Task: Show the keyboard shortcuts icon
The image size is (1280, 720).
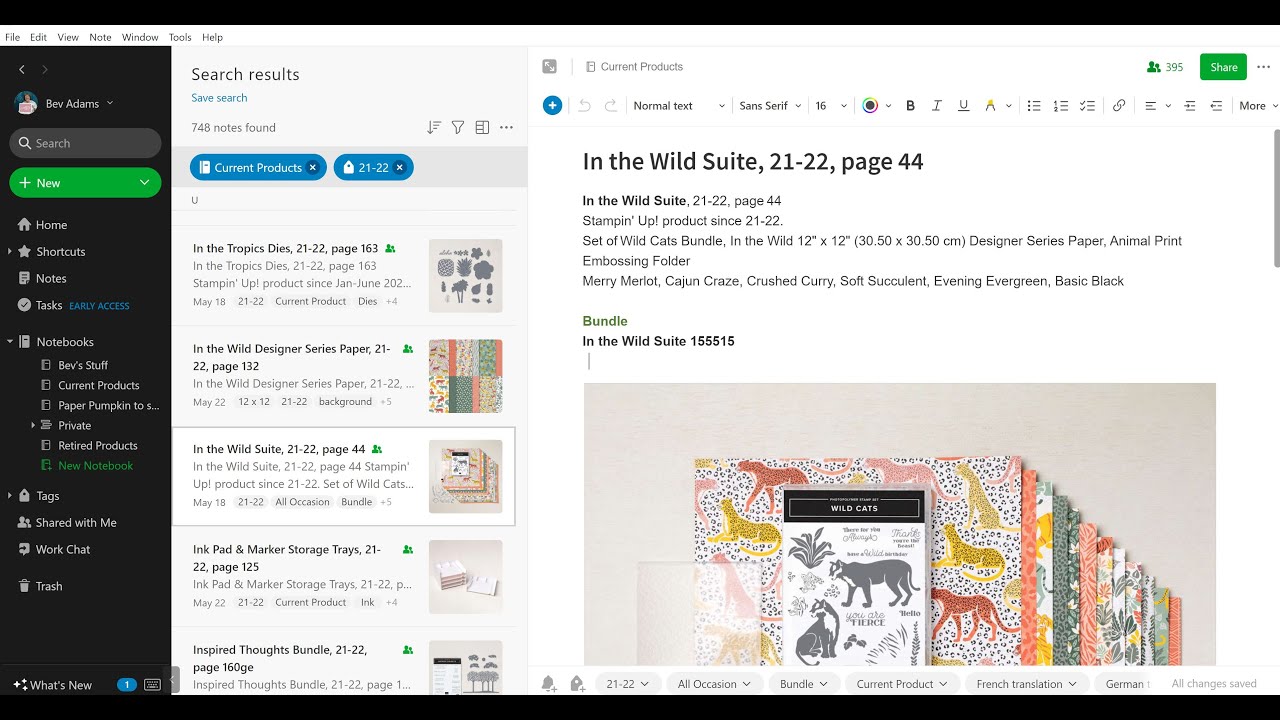Action: click(153, 685)
